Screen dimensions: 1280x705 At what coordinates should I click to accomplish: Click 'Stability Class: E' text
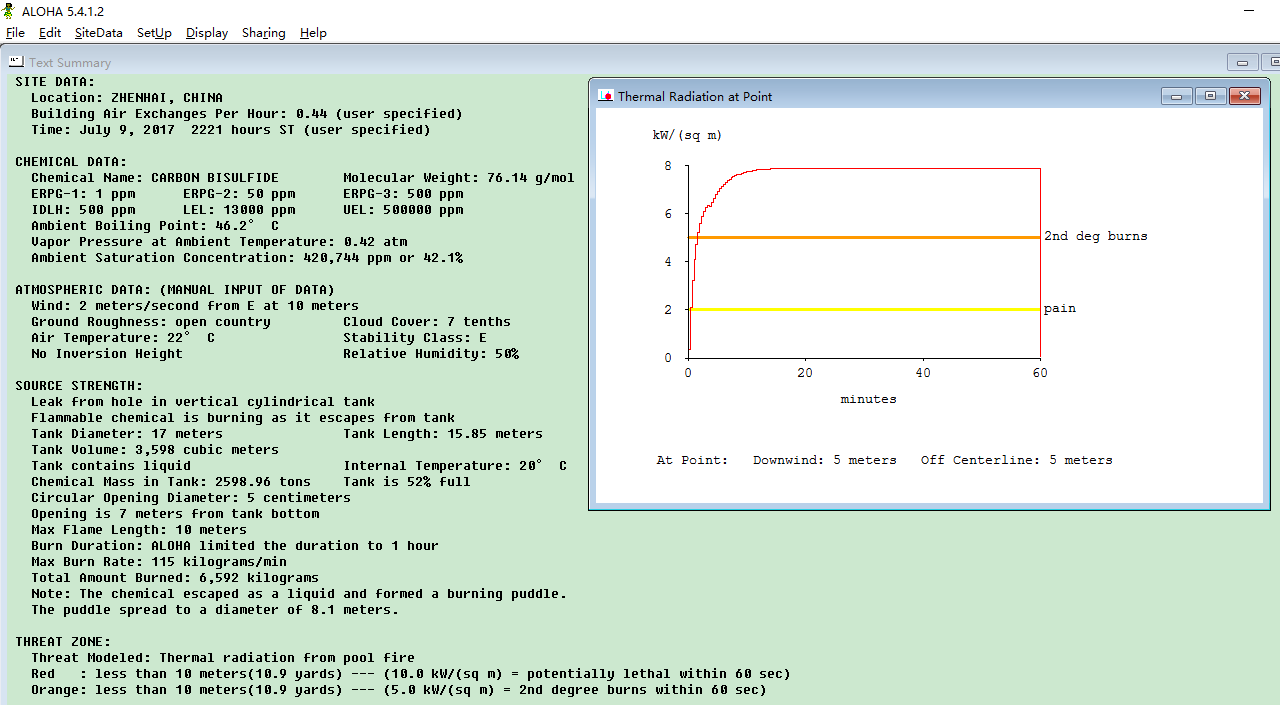tap(415, 338)
